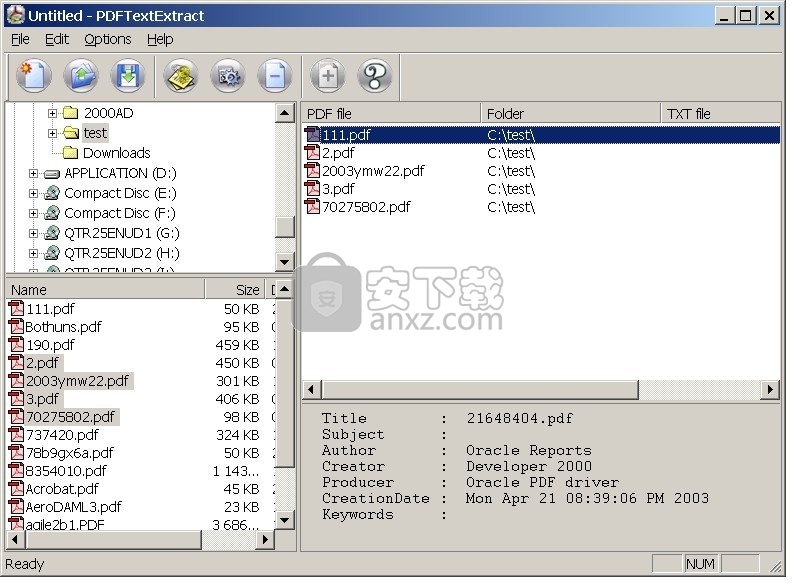Expand the APPLICATION (D:) drive node
The image size is (798, 588).
click(34, 174)
